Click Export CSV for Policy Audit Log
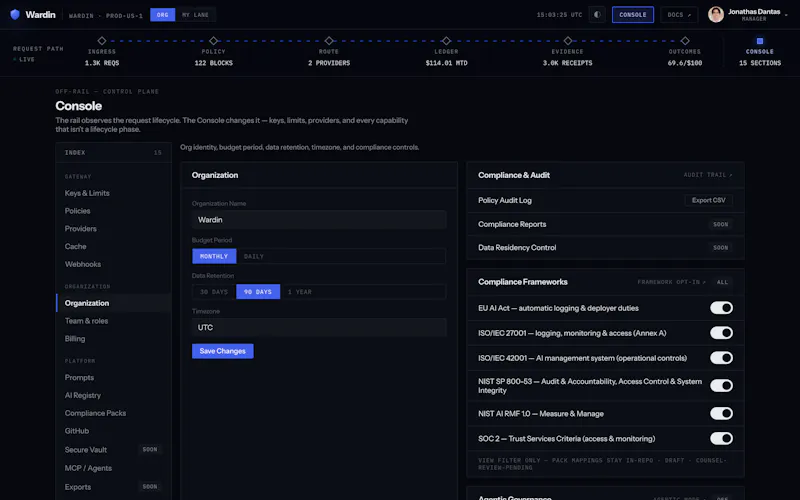Viewport: 800px width, 500px height. [x=709, y=200]
